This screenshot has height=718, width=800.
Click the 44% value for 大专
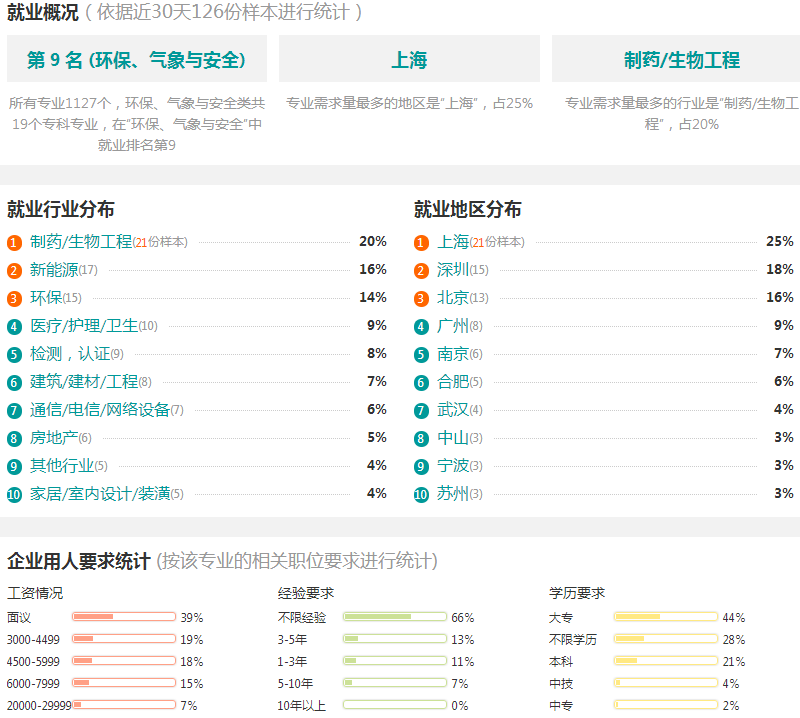point(734,617)
